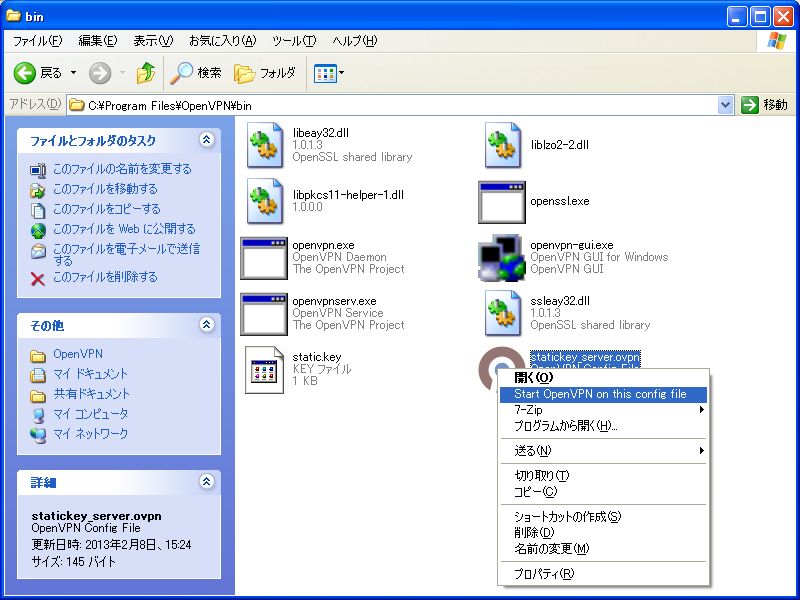Screen dimensions: 800x600
Task: Click the Go (移動) button
Action: 764,105
